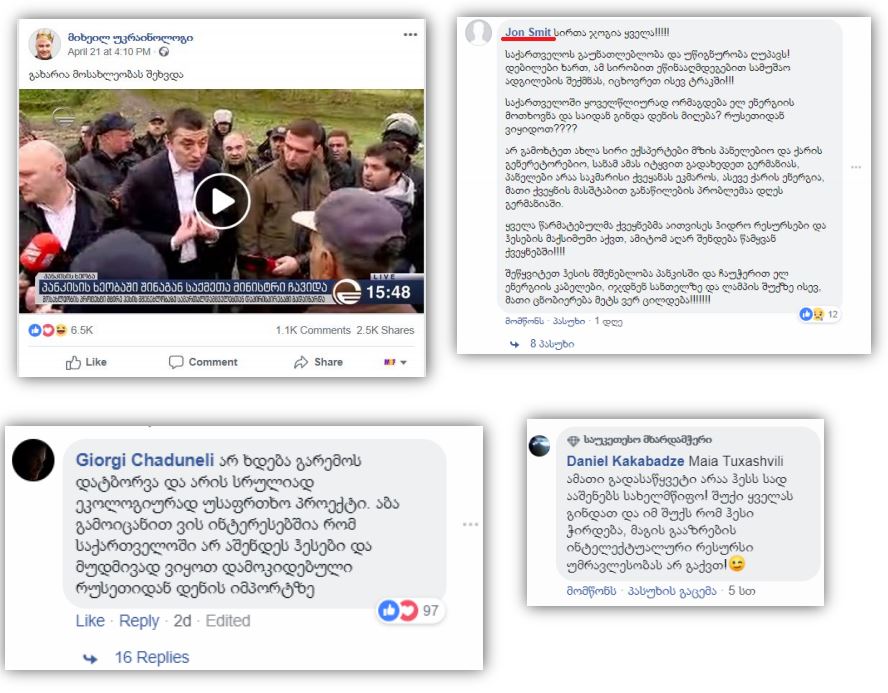The image size is (888, 693).
Task: Open the 2.5K Shares link
Action: (385, 330)
